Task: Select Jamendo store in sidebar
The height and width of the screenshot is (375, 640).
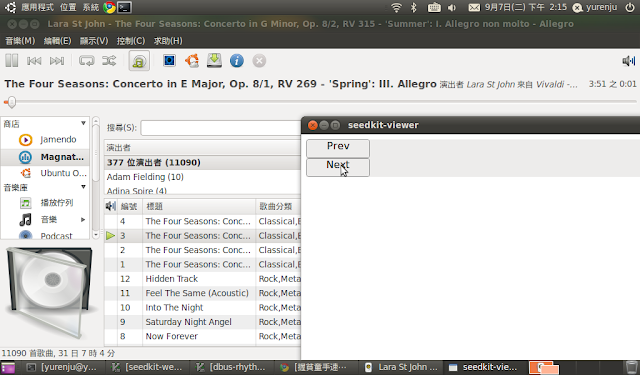Action: pyautogui.click(x=45, y=140)
